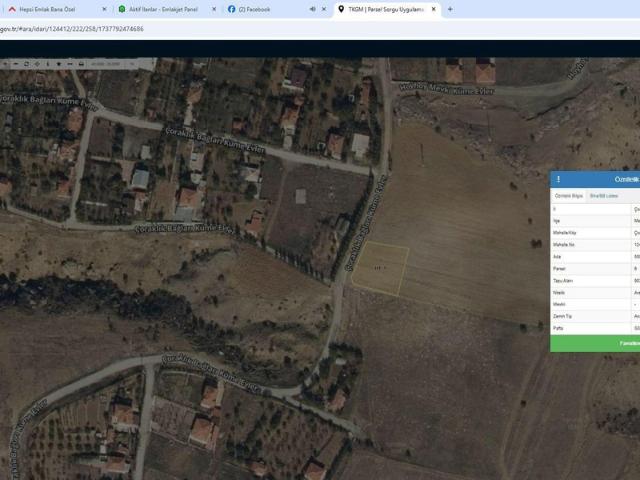Click the Zemin Tip row label

pos(562,316)
